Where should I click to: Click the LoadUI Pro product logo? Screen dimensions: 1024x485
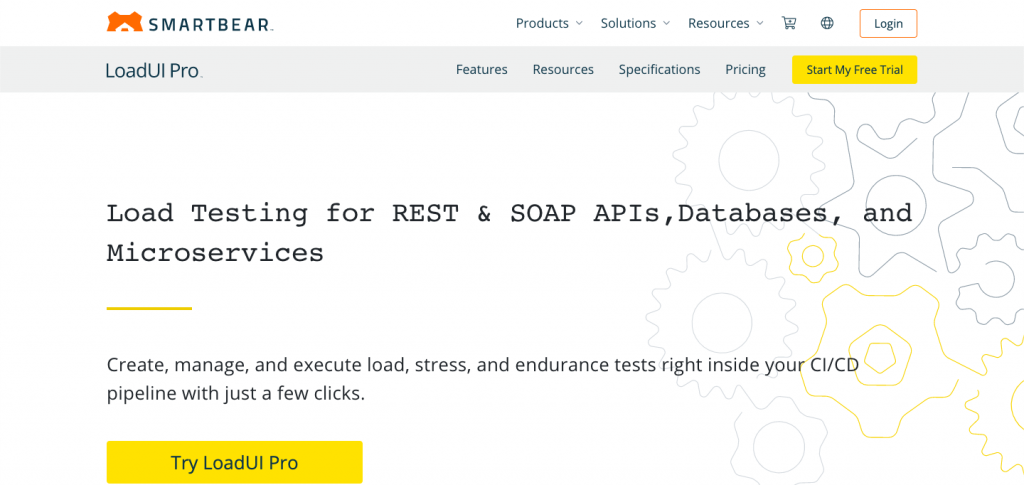[154, 70]
